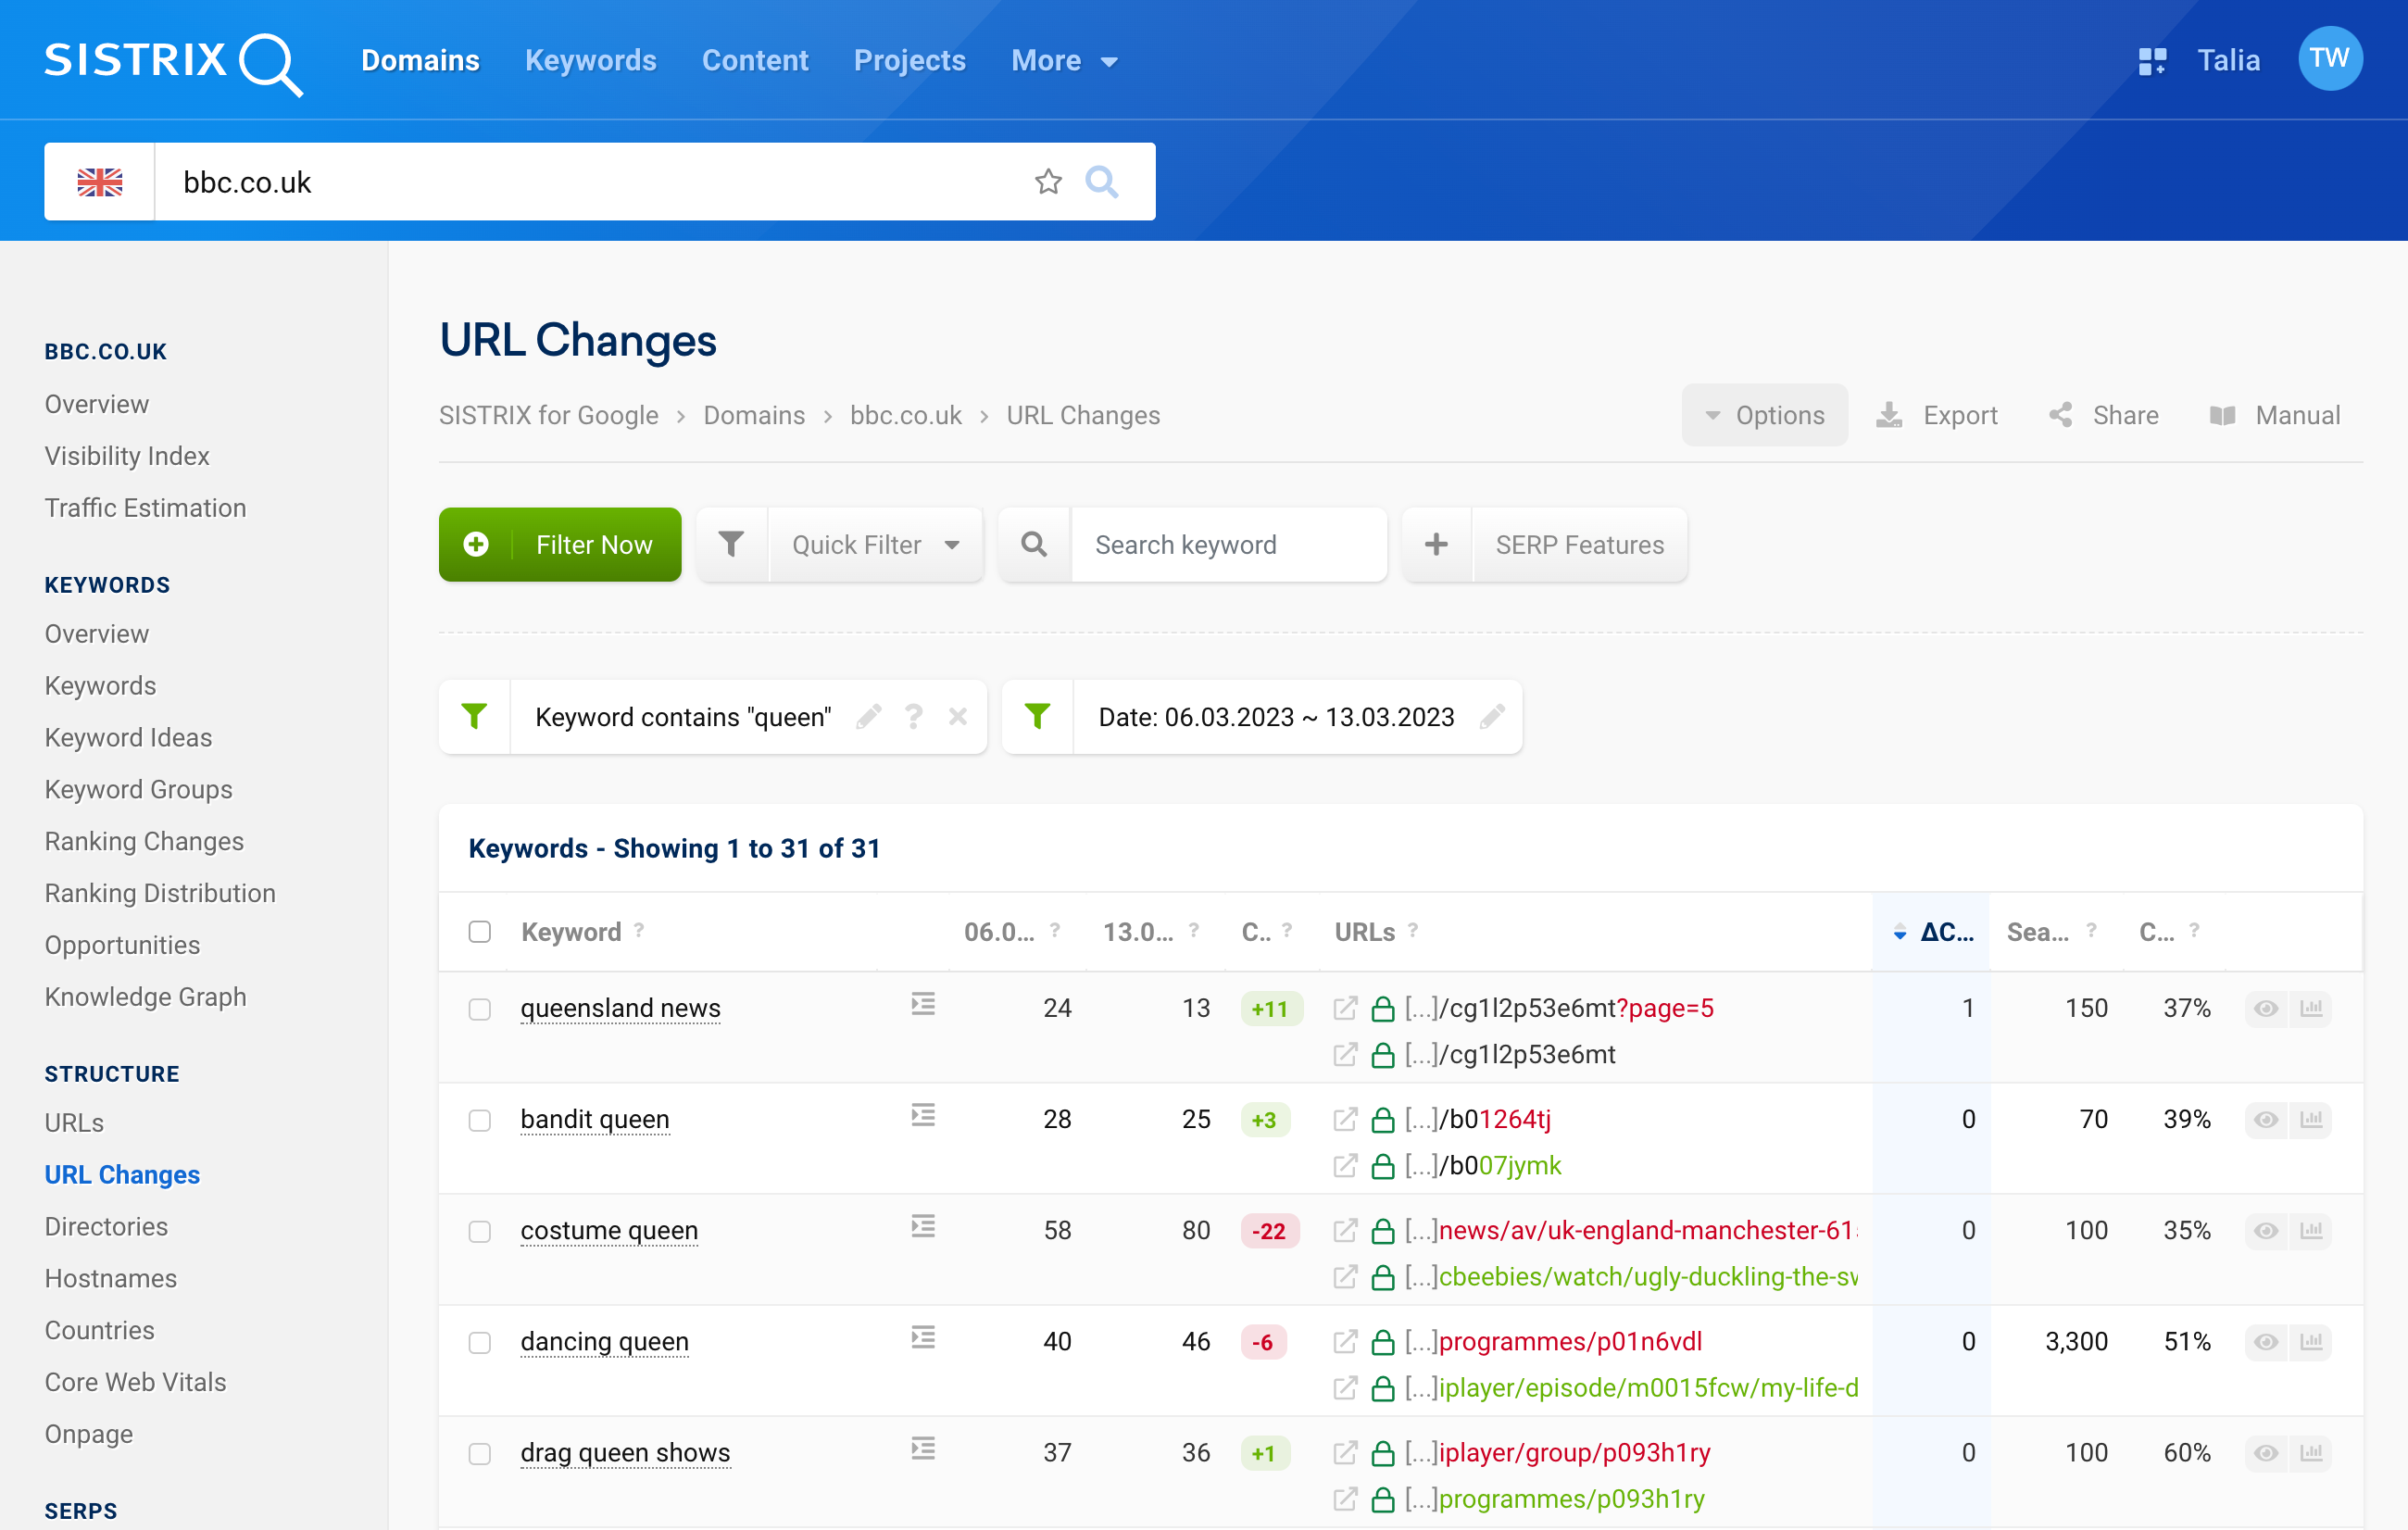Open the iplayer/group/p093h1ry URL link
This screenshot has width=2408, height=1530.
pos(1574,1452)
